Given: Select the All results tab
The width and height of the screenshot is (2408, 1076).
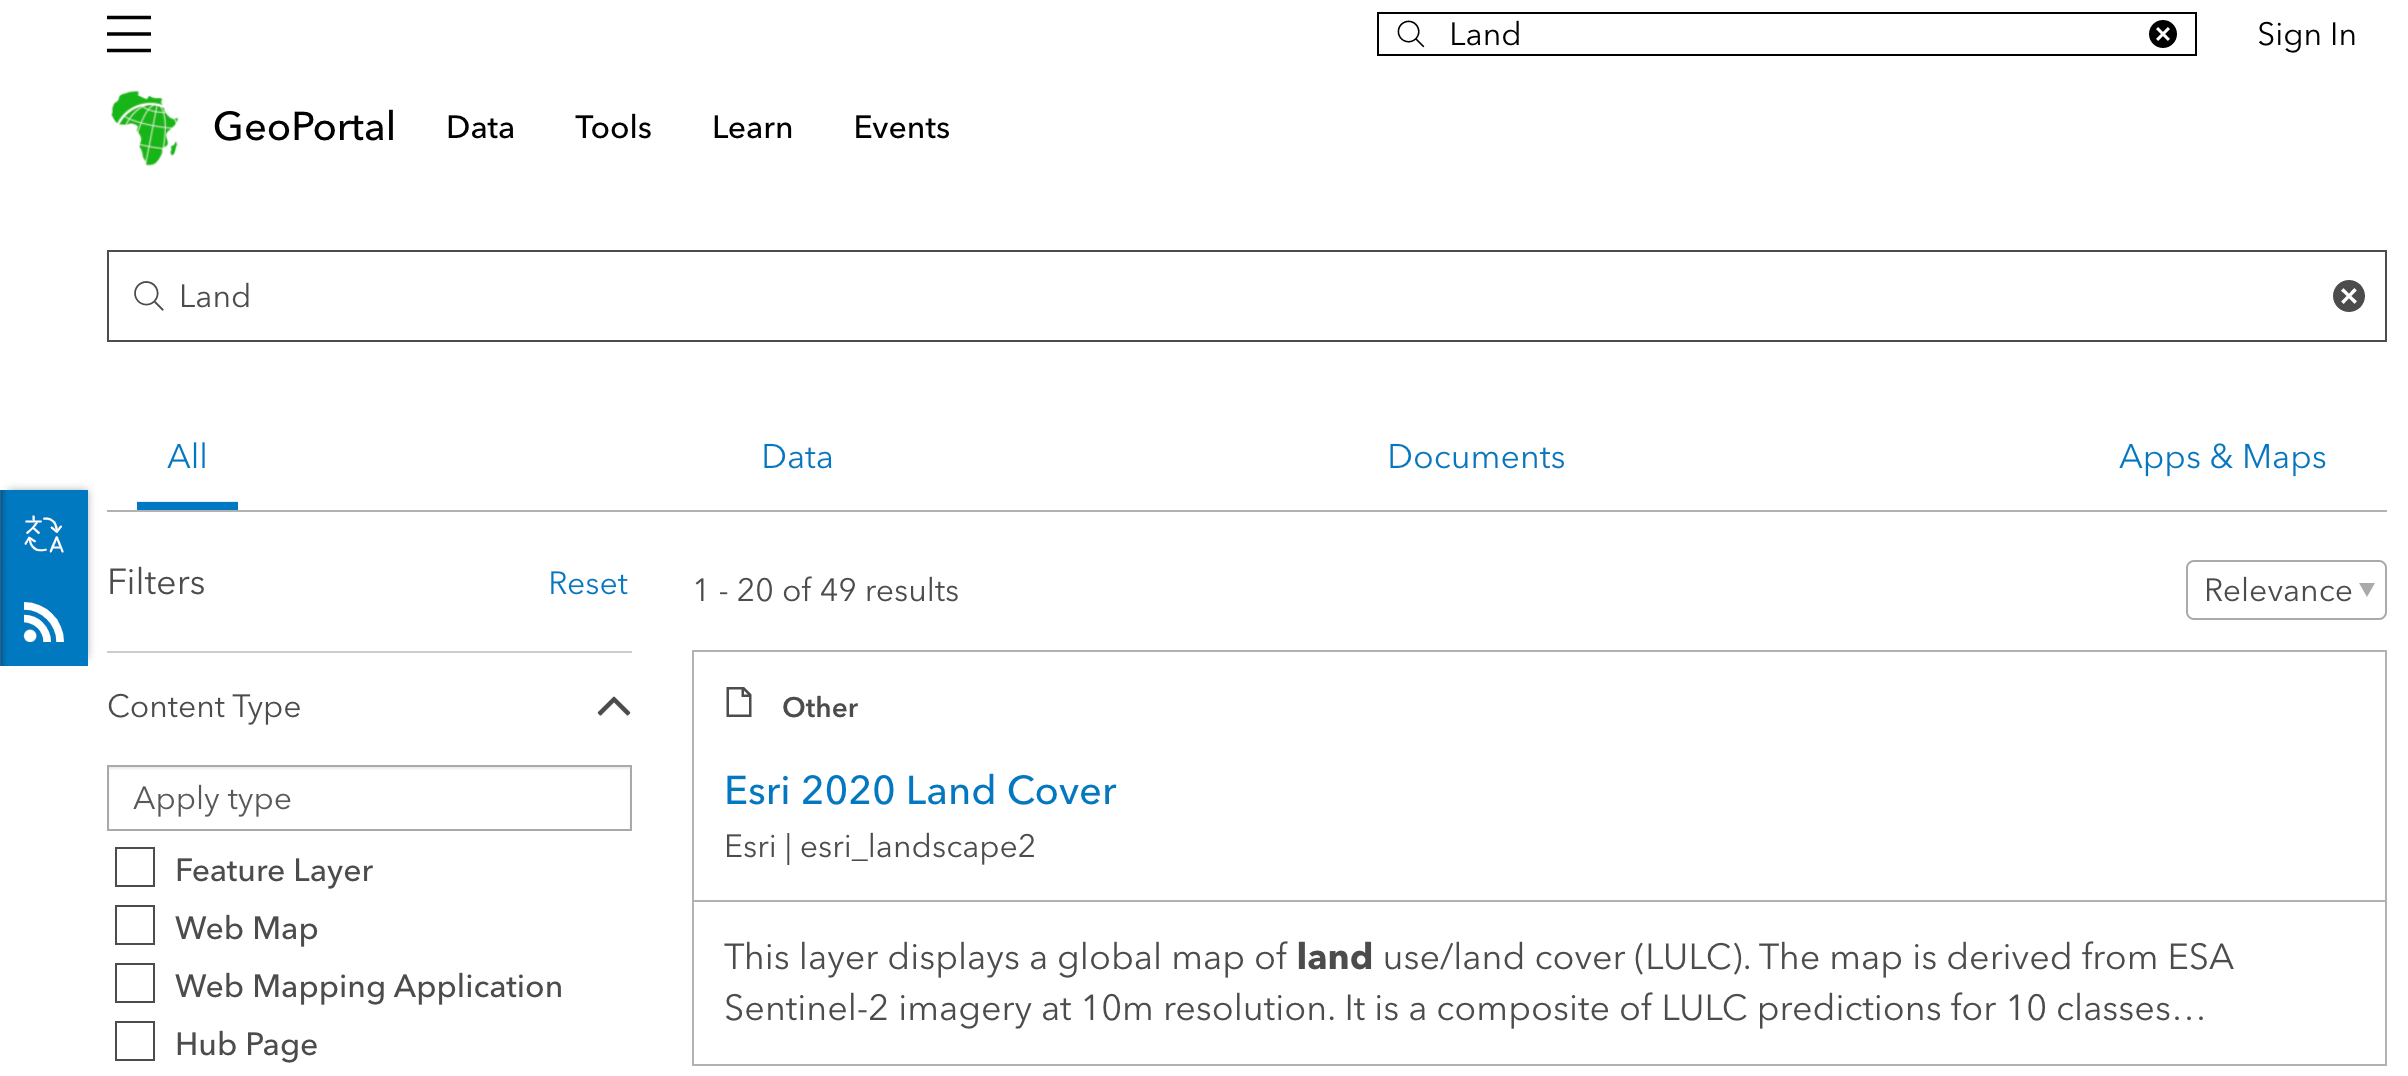Looking at the screenshot, I should pyautogui.click(x=187, y=457).
